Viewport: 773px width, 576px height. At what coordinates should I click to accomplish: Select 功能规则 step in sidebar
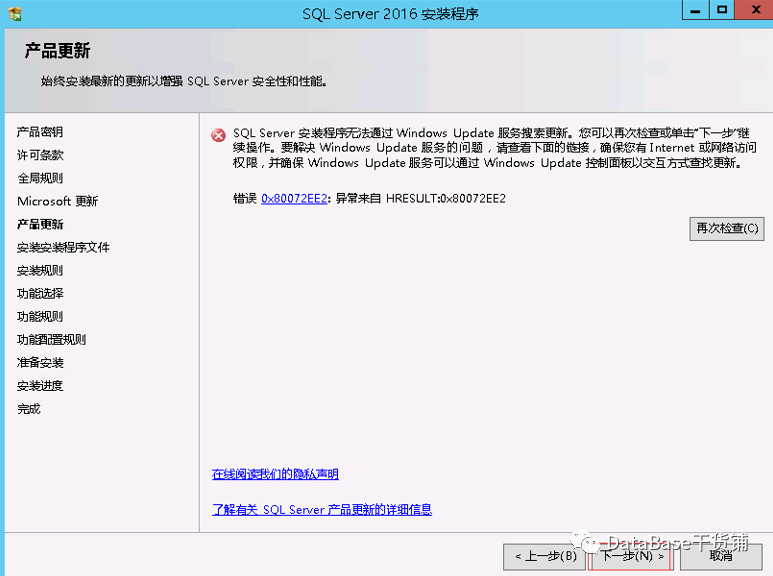[40, 317]
